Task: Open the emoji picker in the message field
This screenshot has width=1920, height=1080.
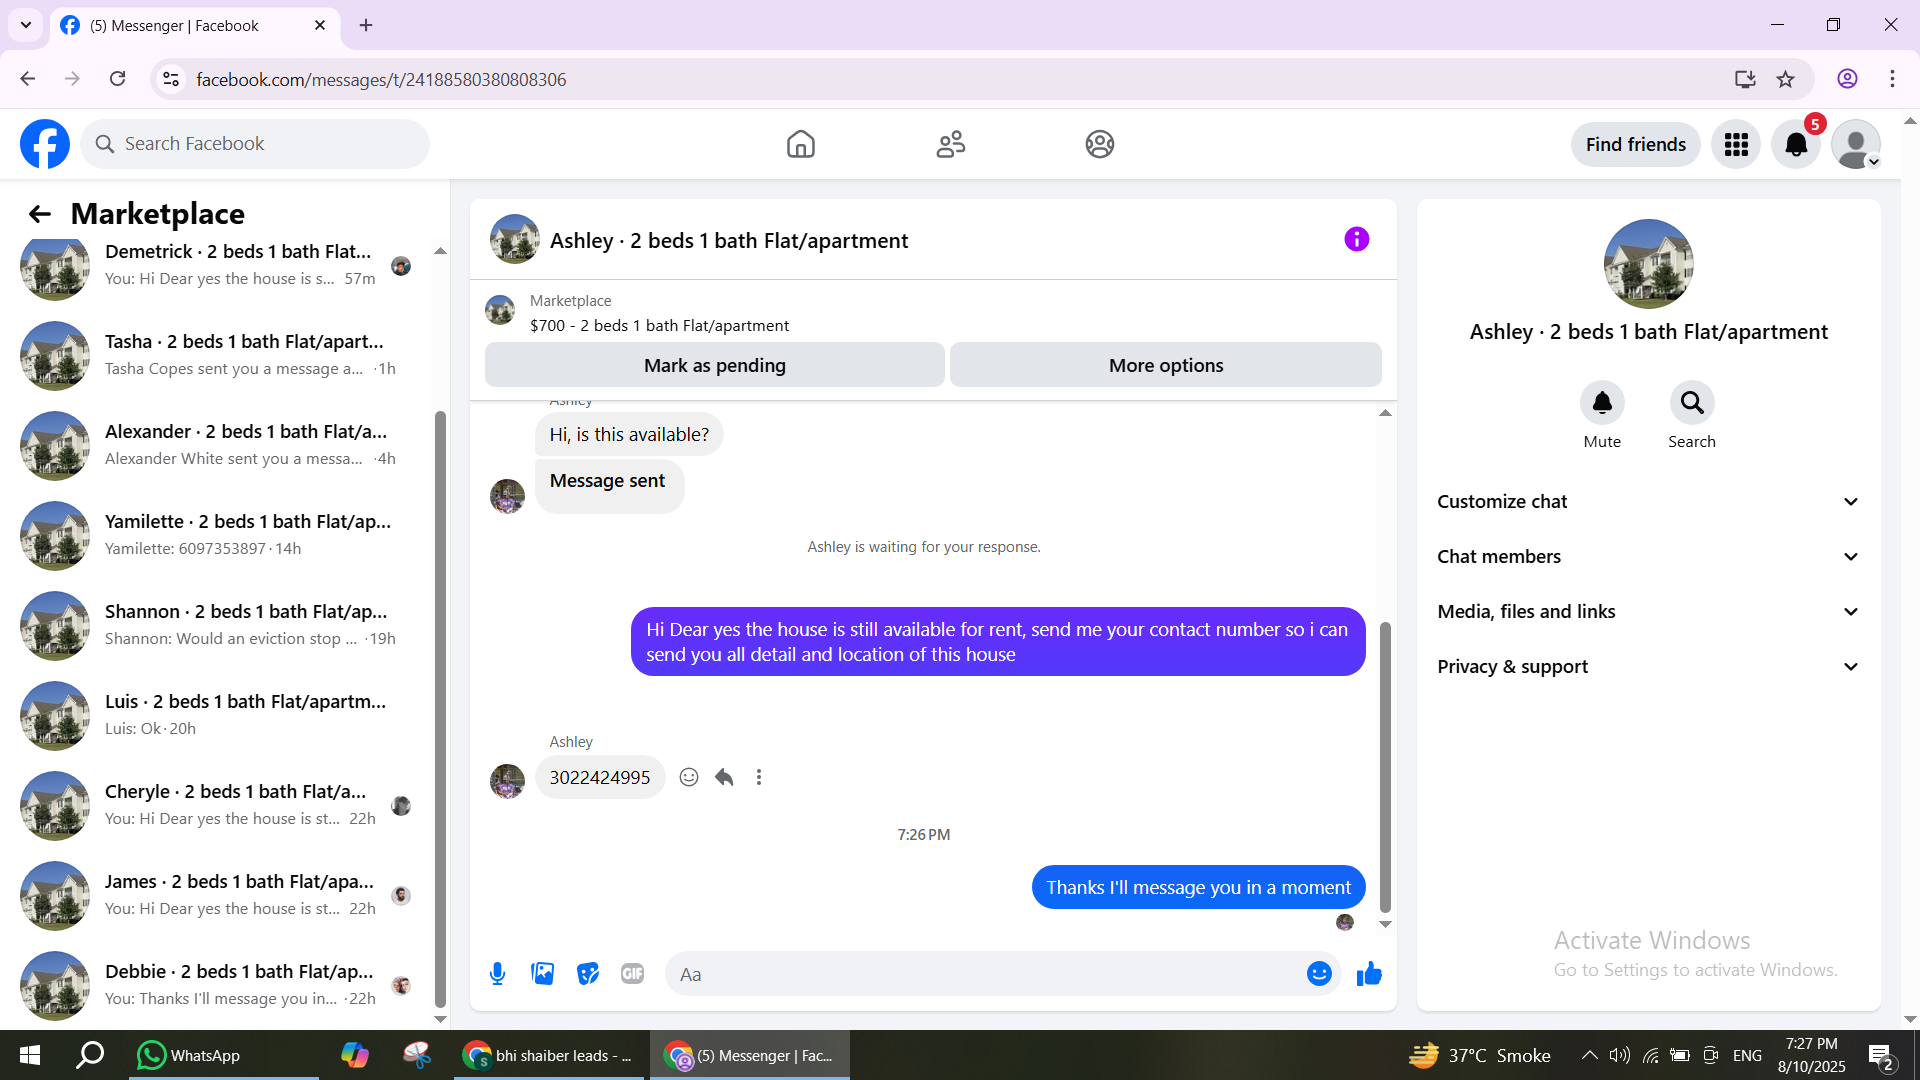Action: pos(1319,974)
